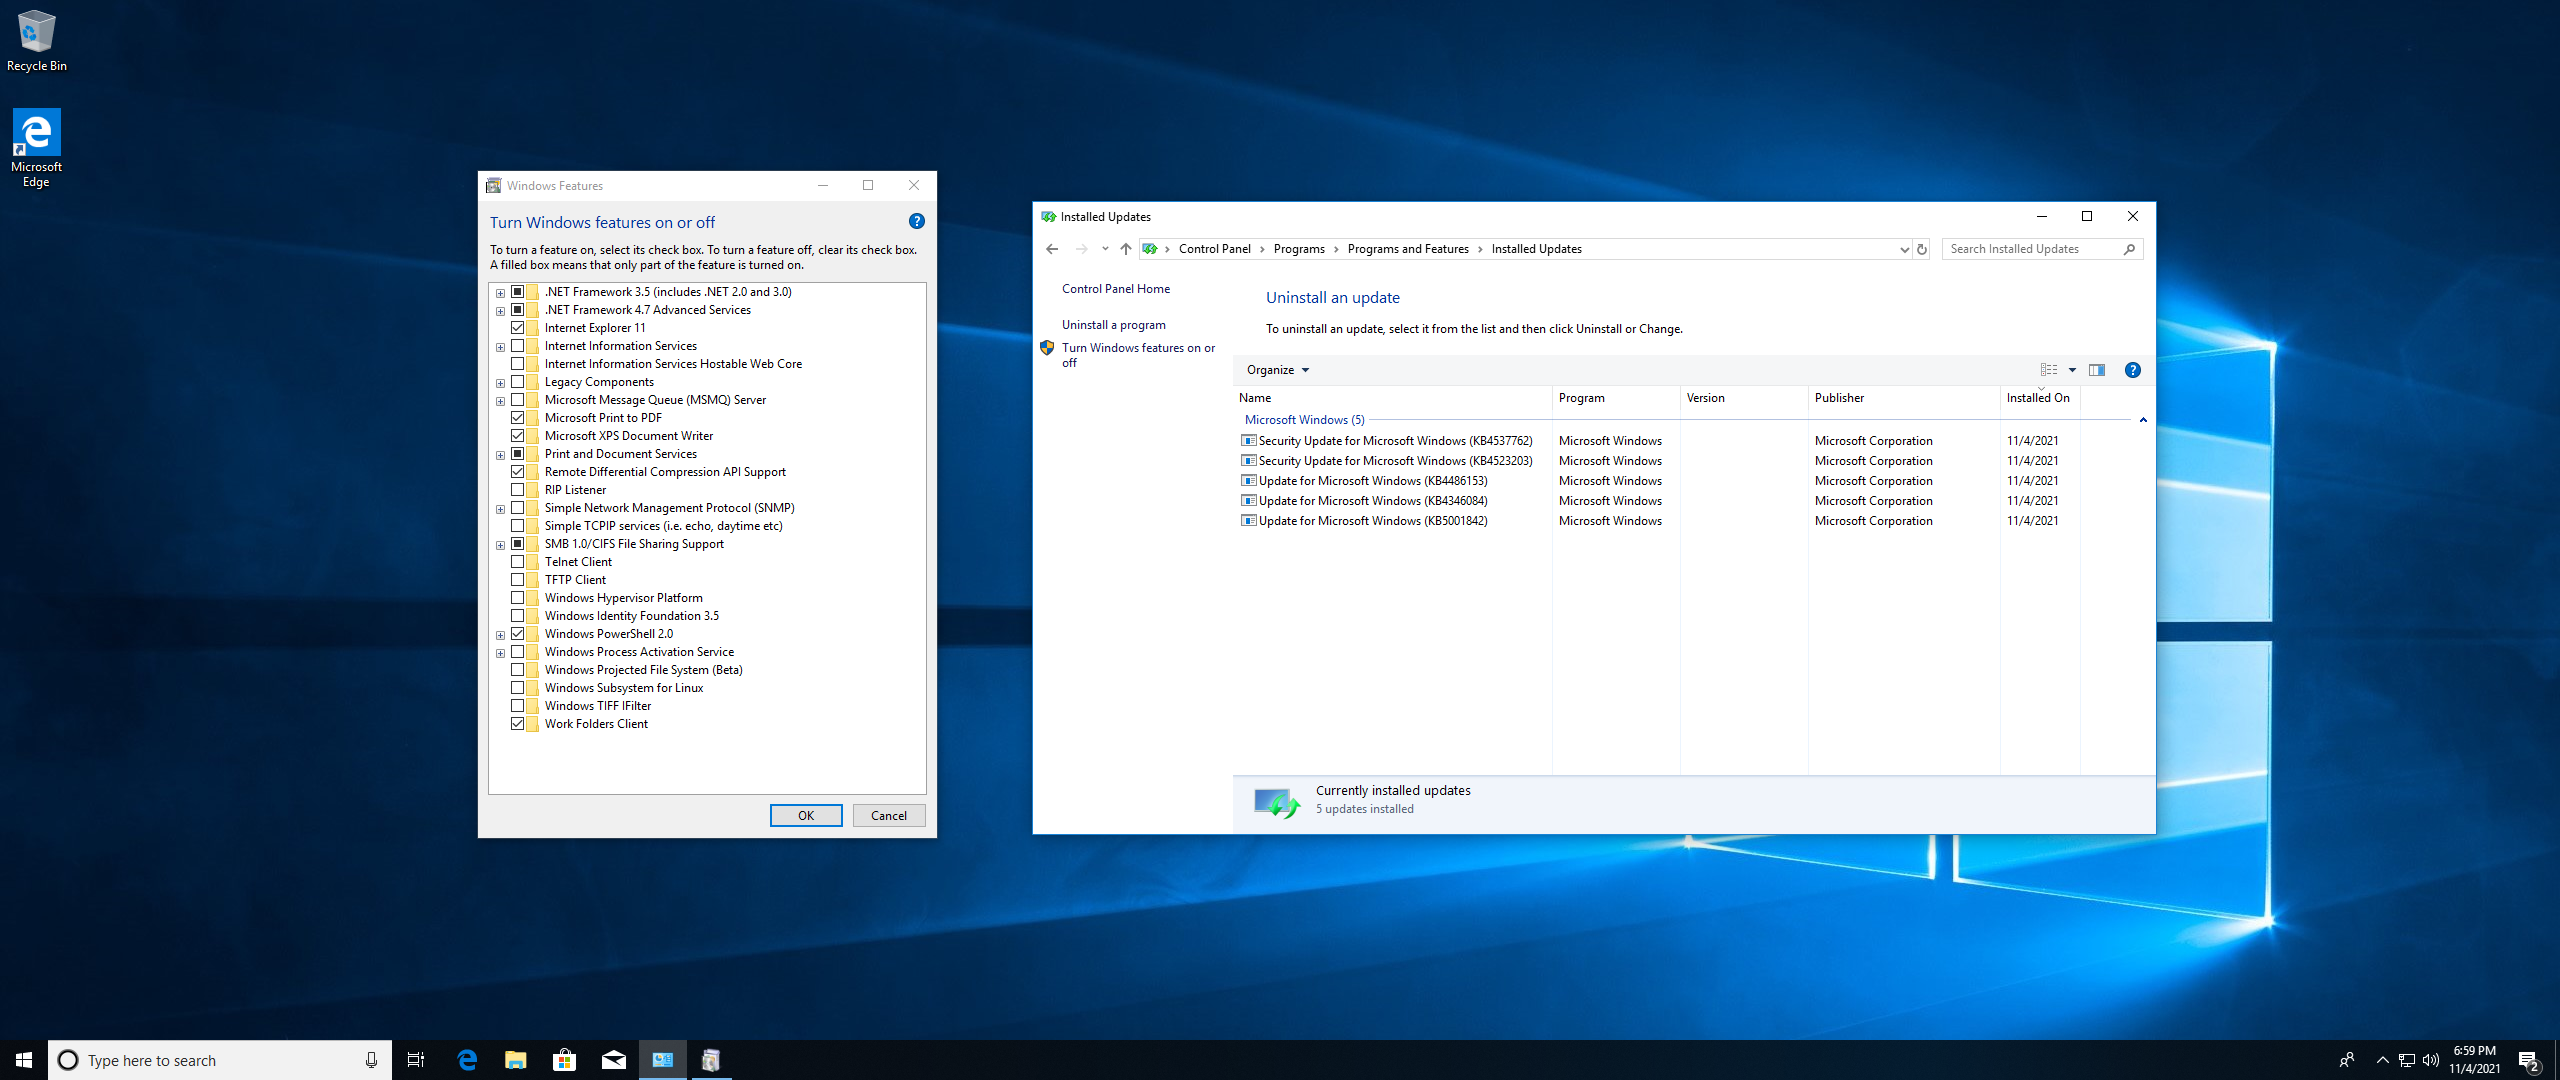Viewport: 2560px width, 1080px height.
Task: Click the Up arrow in Installed Updates navigation
Action: pyautogui.click(x=1126, y=249)
